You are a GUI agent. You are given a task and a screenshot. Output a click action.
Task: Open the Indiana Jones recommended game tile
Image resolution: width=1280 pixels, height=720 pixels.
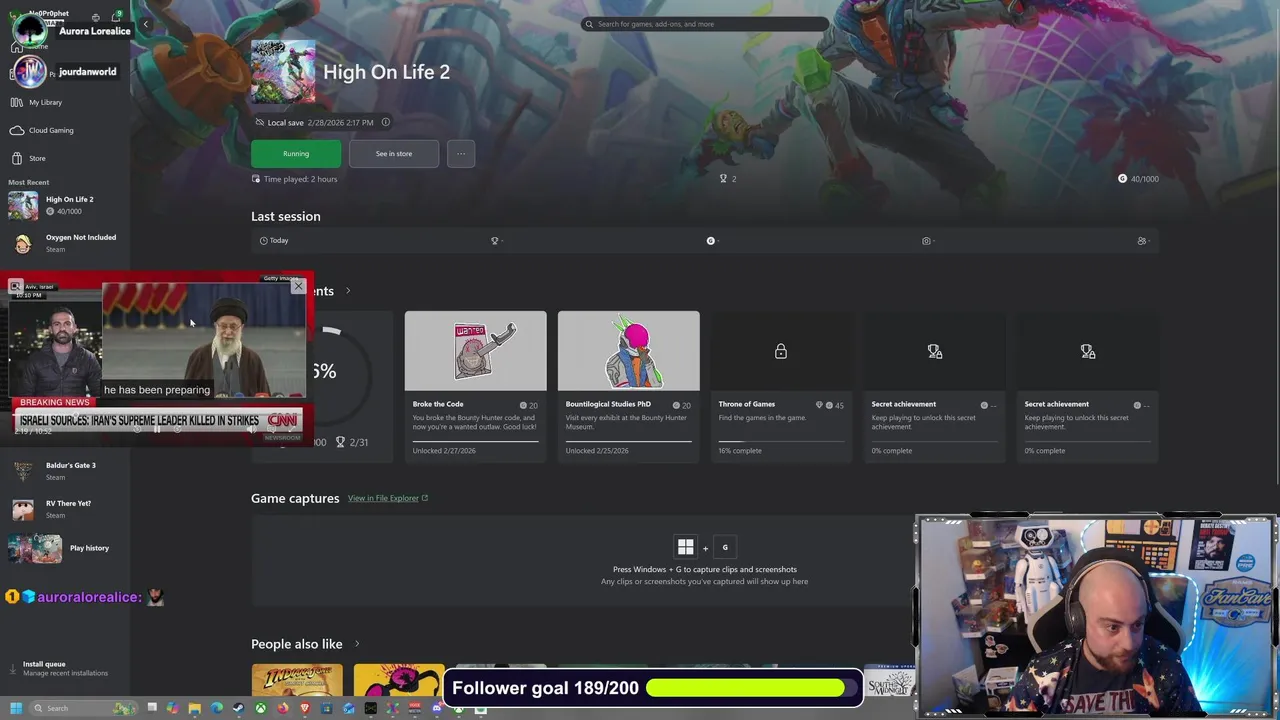[x=297, y=680]
